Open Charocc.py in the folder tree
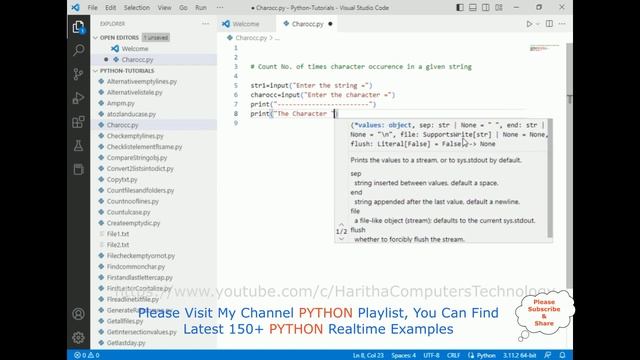The width and height of the screenshot is (640, 360). point(122,125)
